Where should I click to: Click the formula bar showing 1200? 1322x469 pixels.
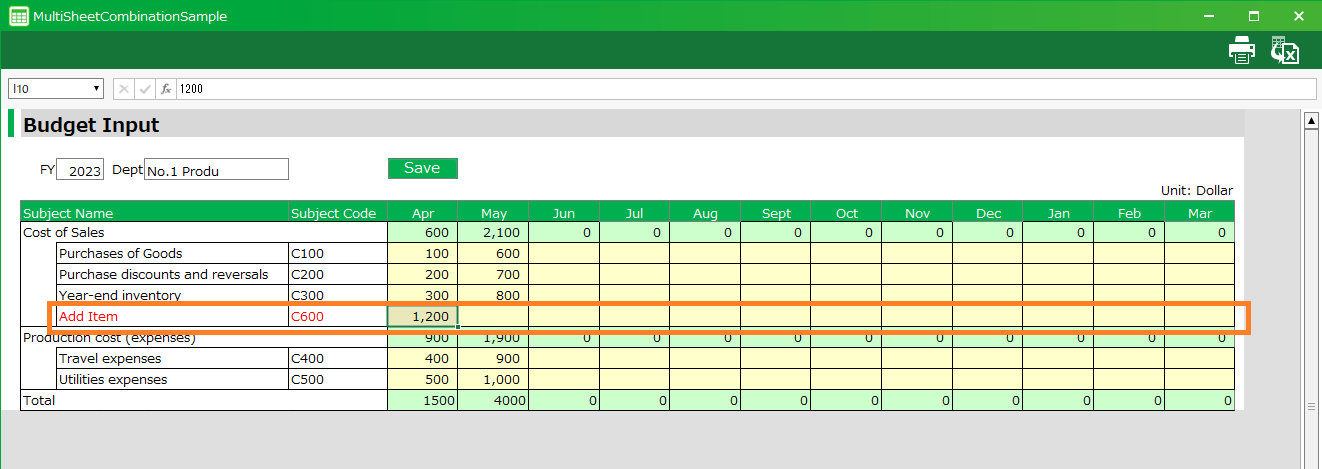click(740, 89)
